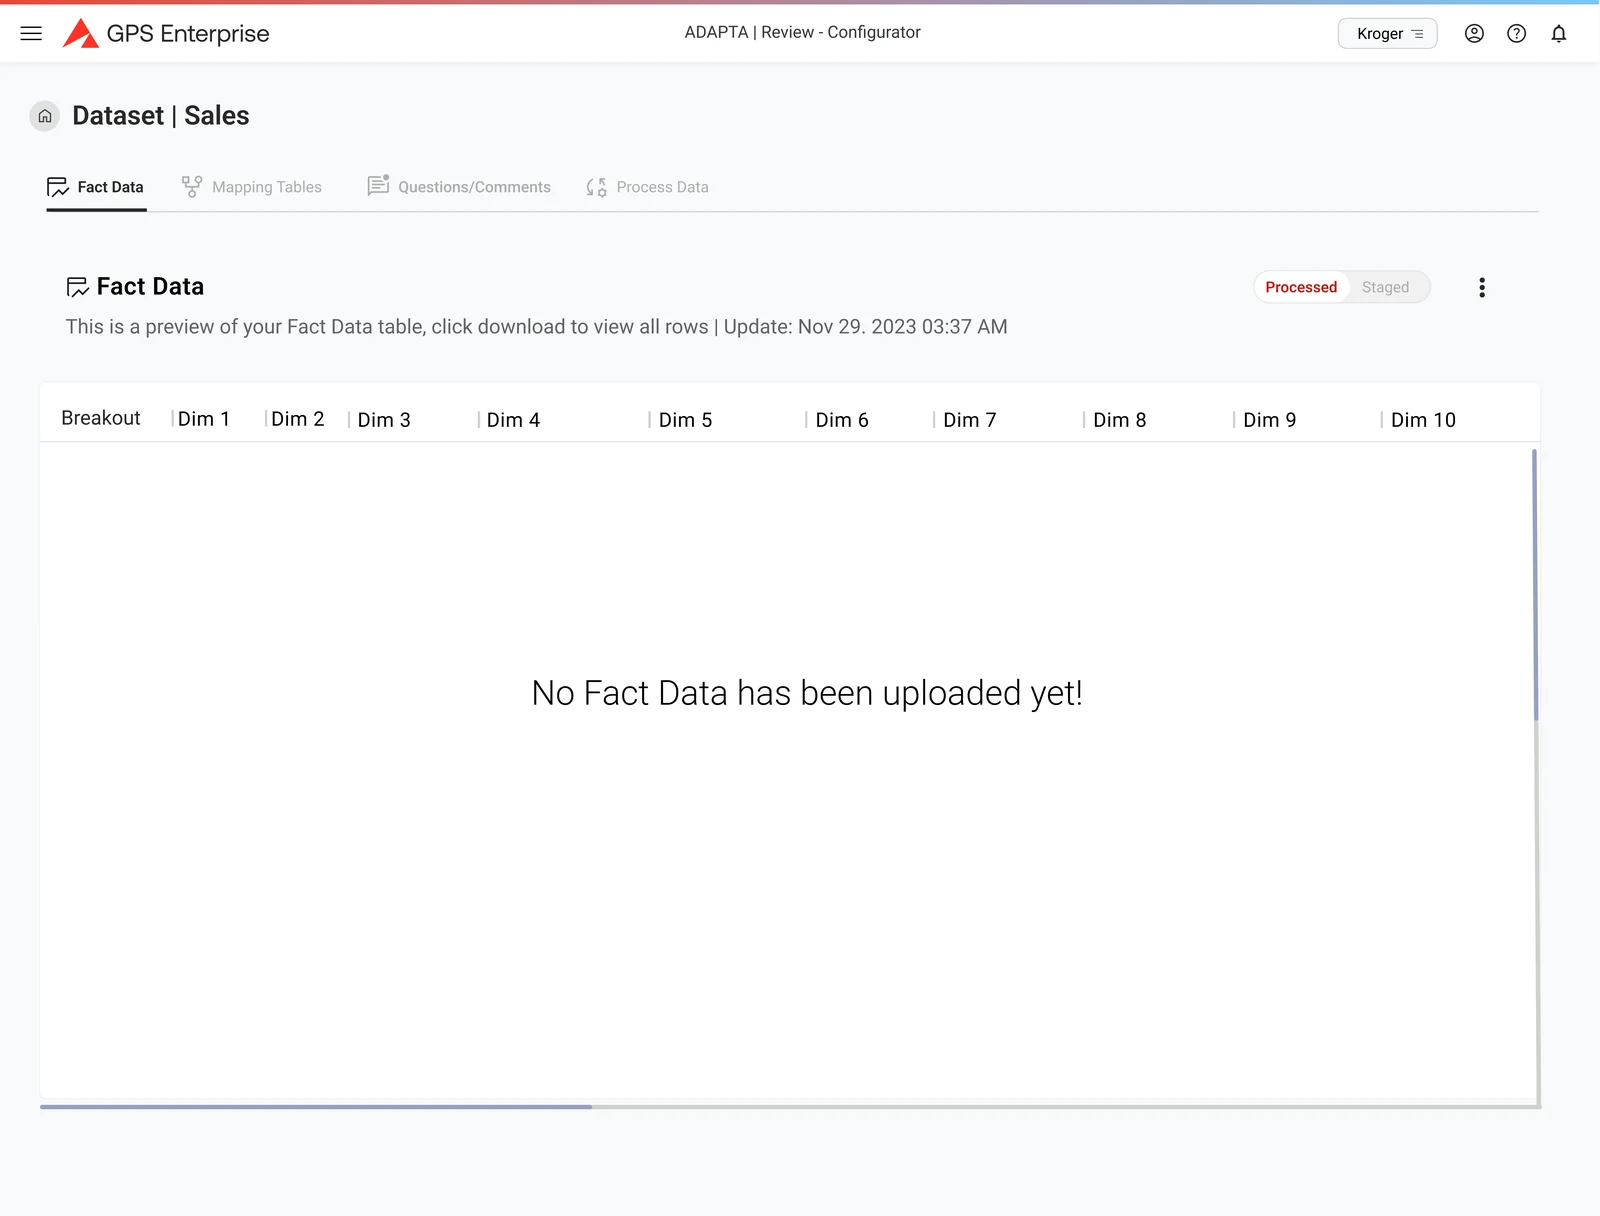Open the user account profile icon
Viewport: 1600px width, 1216px height.
[x=1474, y=33]
